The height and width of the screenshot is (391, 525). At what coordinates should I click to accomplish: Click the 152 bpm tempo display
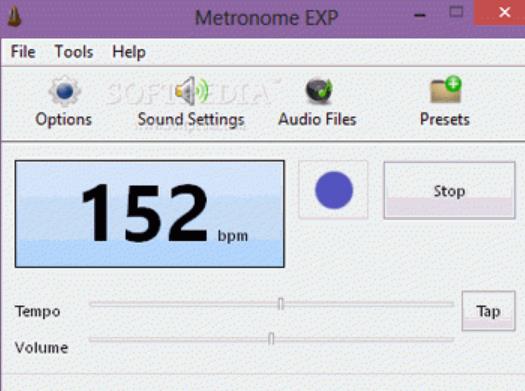click(x=150, y=214)
